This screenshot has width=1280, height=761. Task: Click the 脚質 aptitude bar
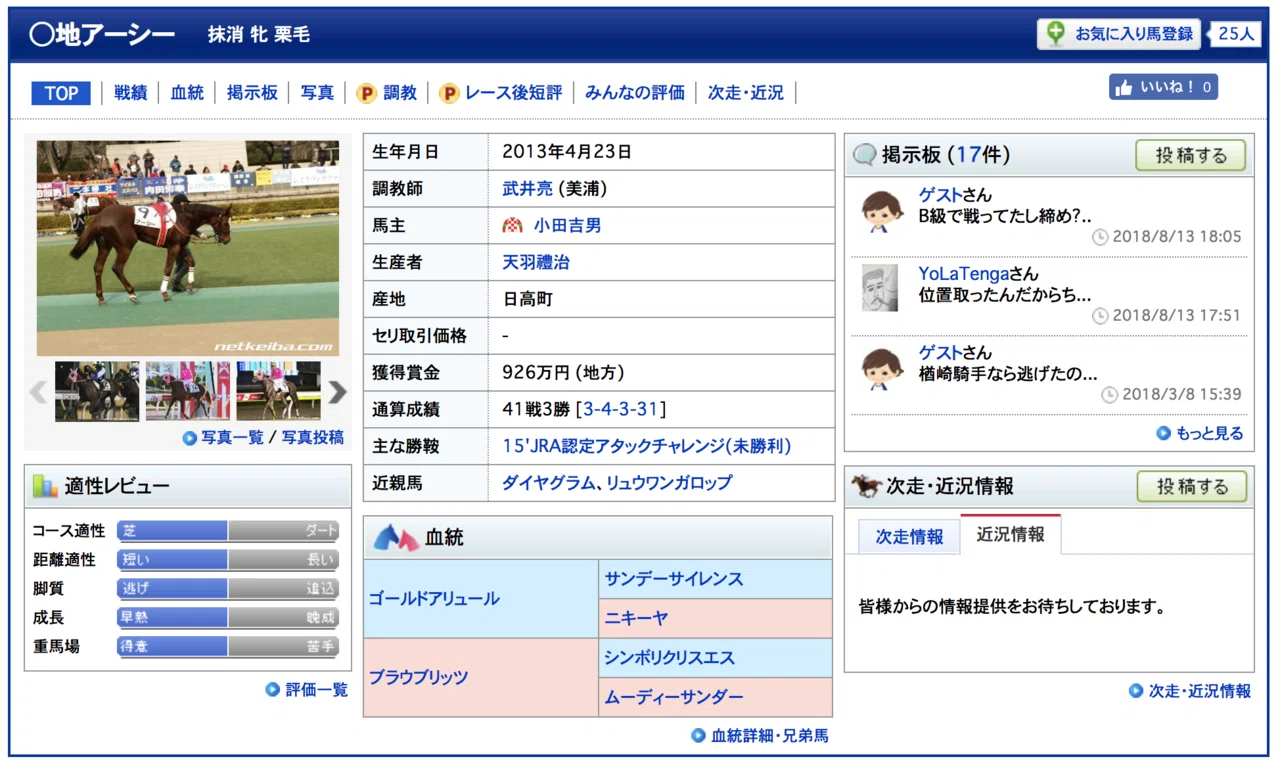click(228, 589)
